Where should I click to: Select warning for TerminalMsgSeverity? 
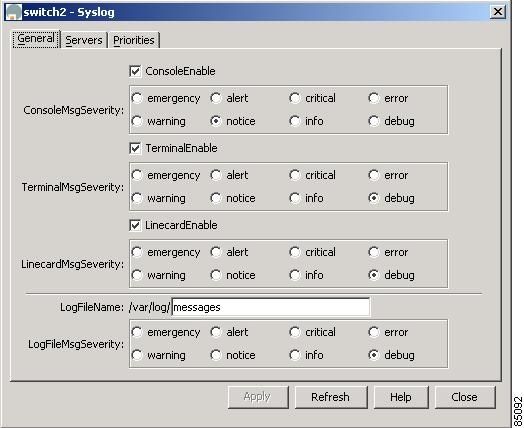click(137, 198)
